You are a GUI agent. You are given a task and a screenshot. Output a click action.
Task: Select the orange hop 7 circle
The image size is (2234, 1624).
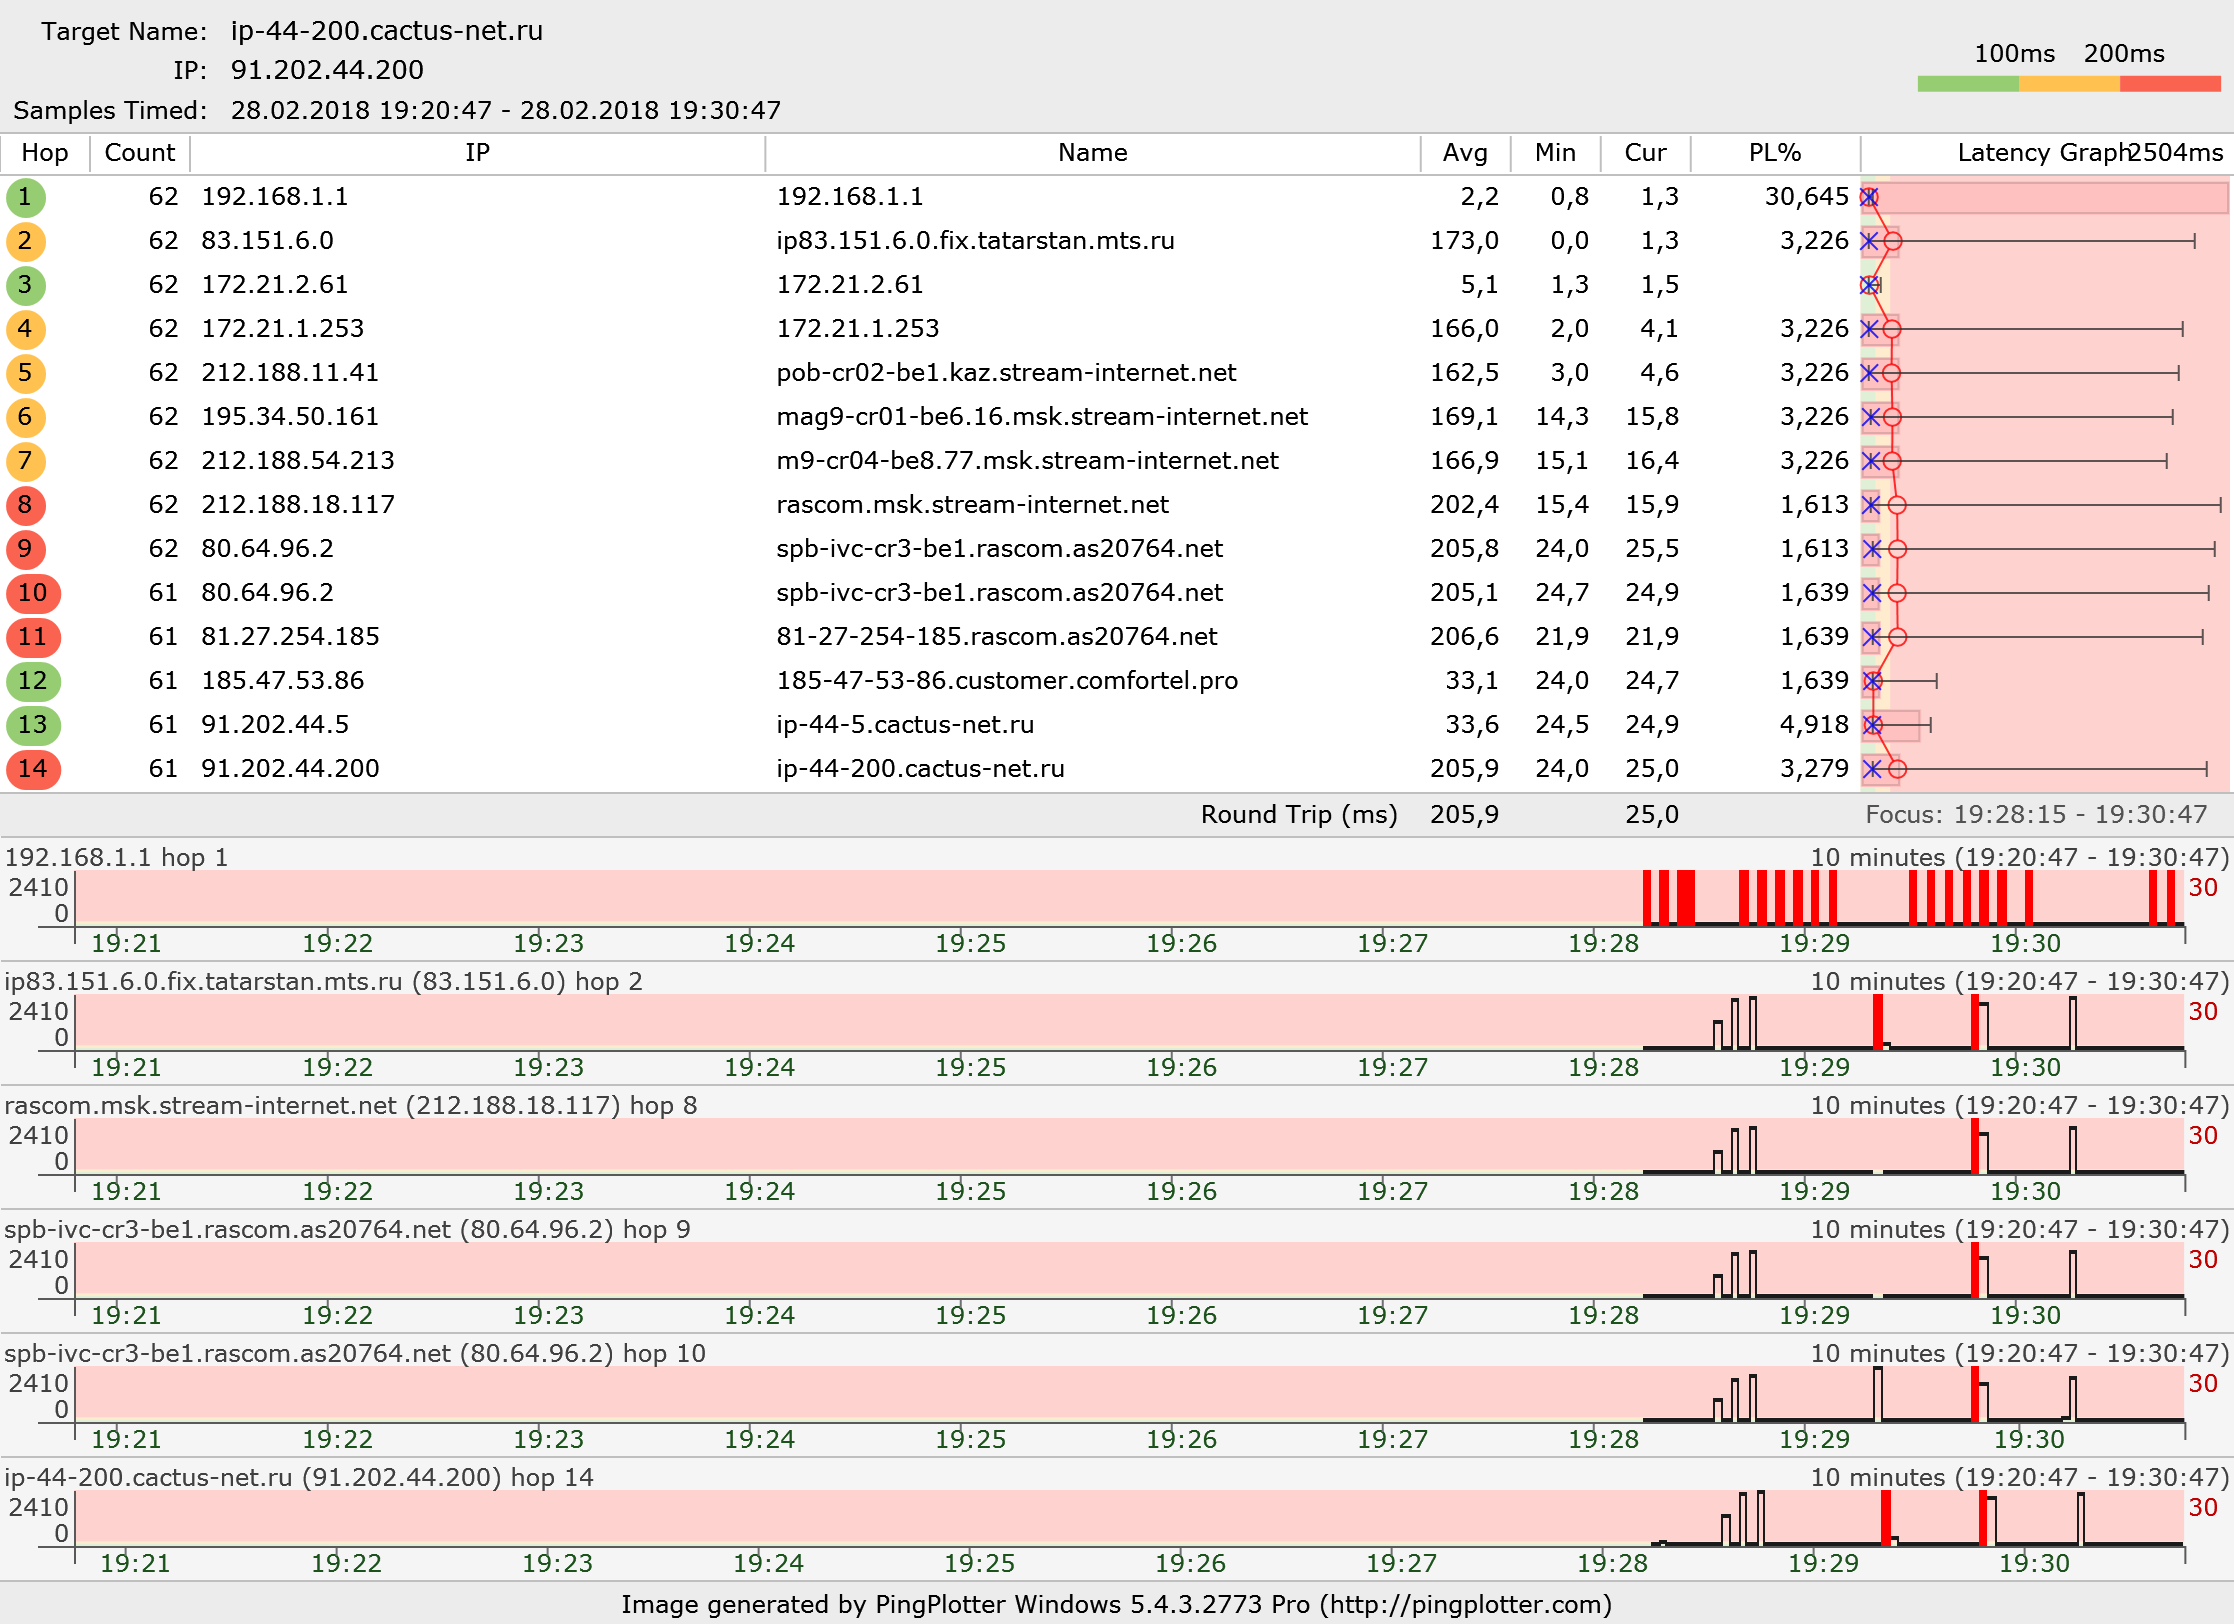(25, 461)
